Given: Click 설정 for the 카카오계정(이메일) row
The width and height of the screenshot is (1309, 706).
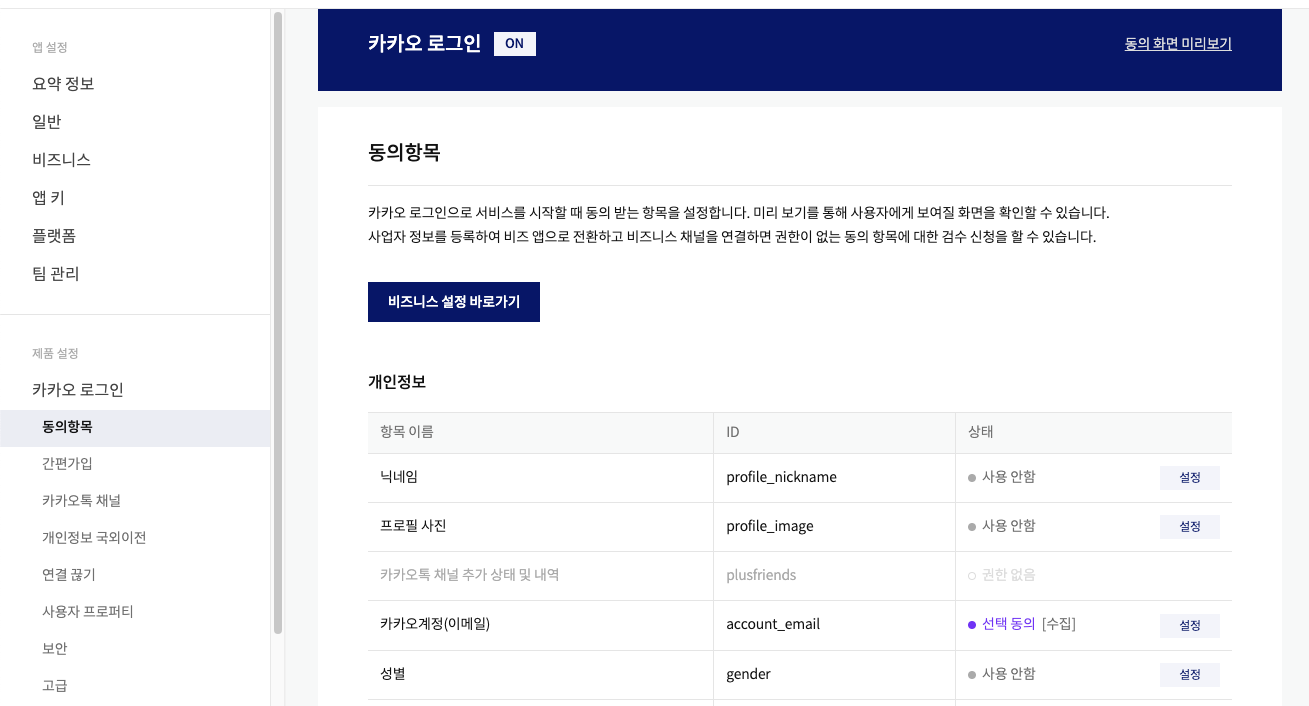Looking at the screenshot, I should [1190, 625].
